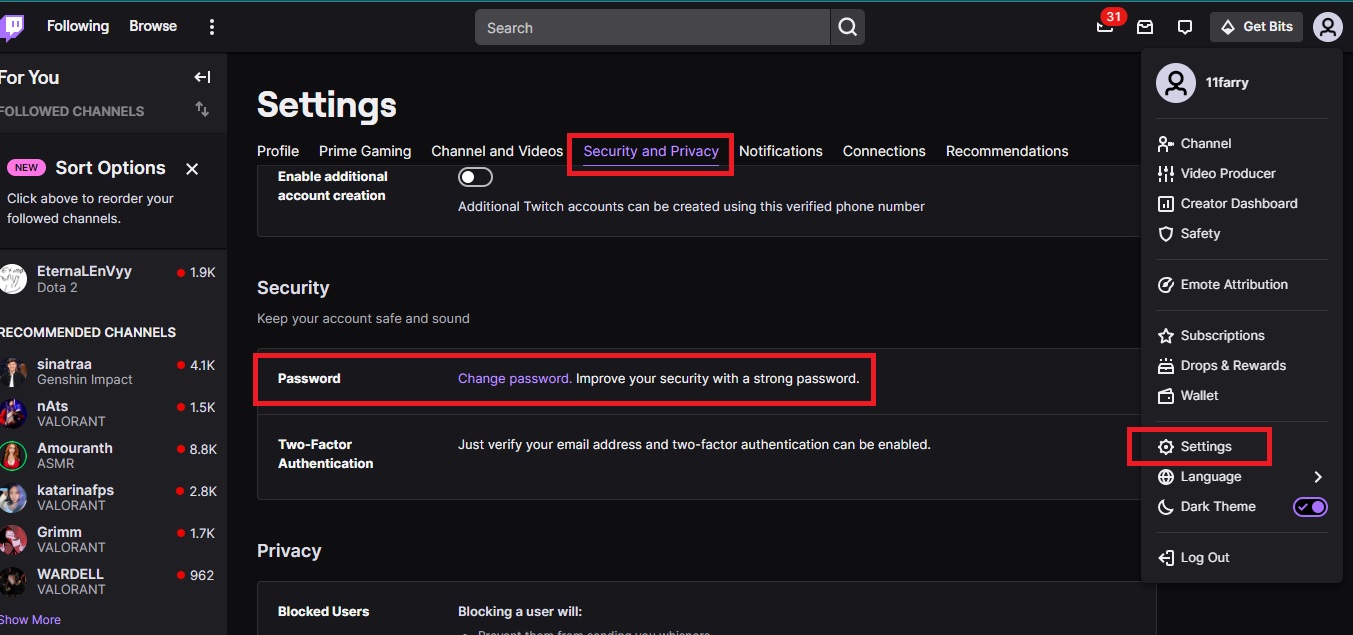Collapse the For You sidebar
Image resolution: width=1353 pixels, height=635 pixels.
point(202,77)
